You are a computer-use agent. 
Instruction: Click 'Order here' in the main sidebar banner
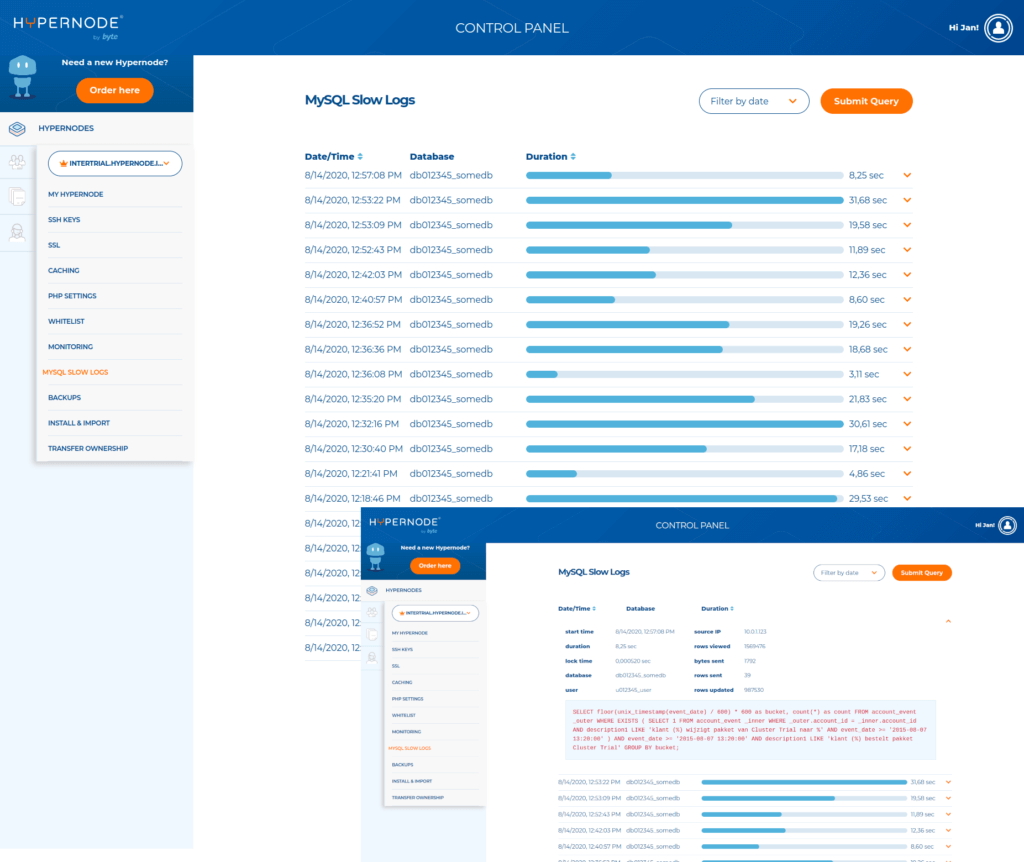(x=115, y=90)
